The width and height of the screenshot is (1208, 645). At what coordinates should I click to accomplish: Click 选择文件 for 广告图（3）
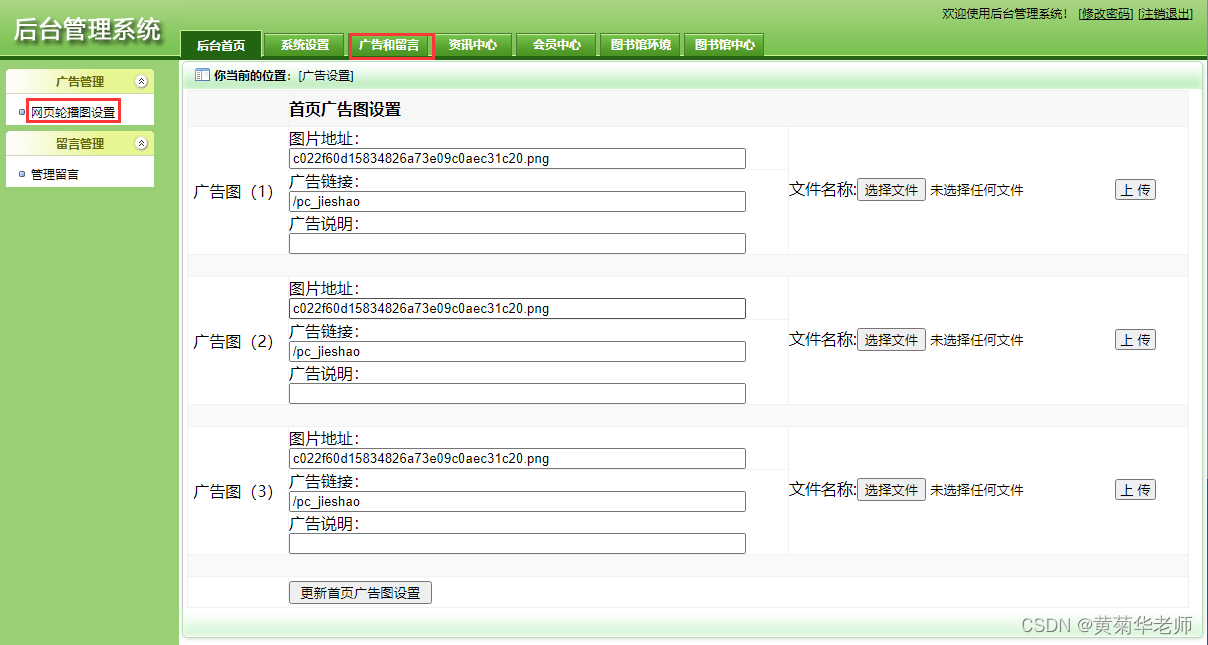click(891, 490)
